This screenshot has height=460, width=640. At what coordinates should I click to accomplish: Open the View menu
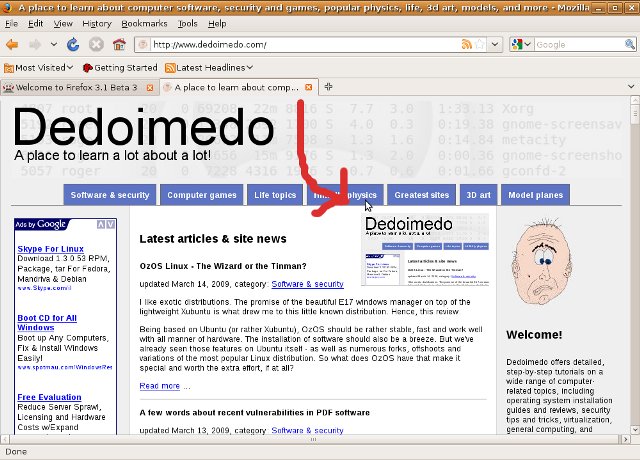[63, 24]
